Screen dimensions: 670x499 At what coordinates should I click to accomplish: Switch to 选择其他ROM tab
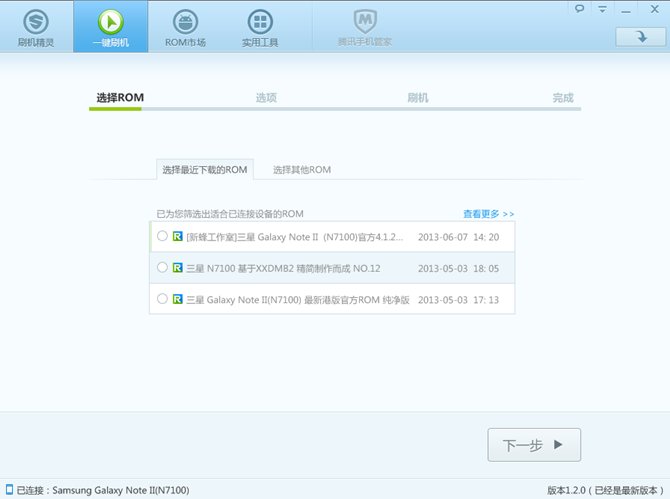point(302,170)
